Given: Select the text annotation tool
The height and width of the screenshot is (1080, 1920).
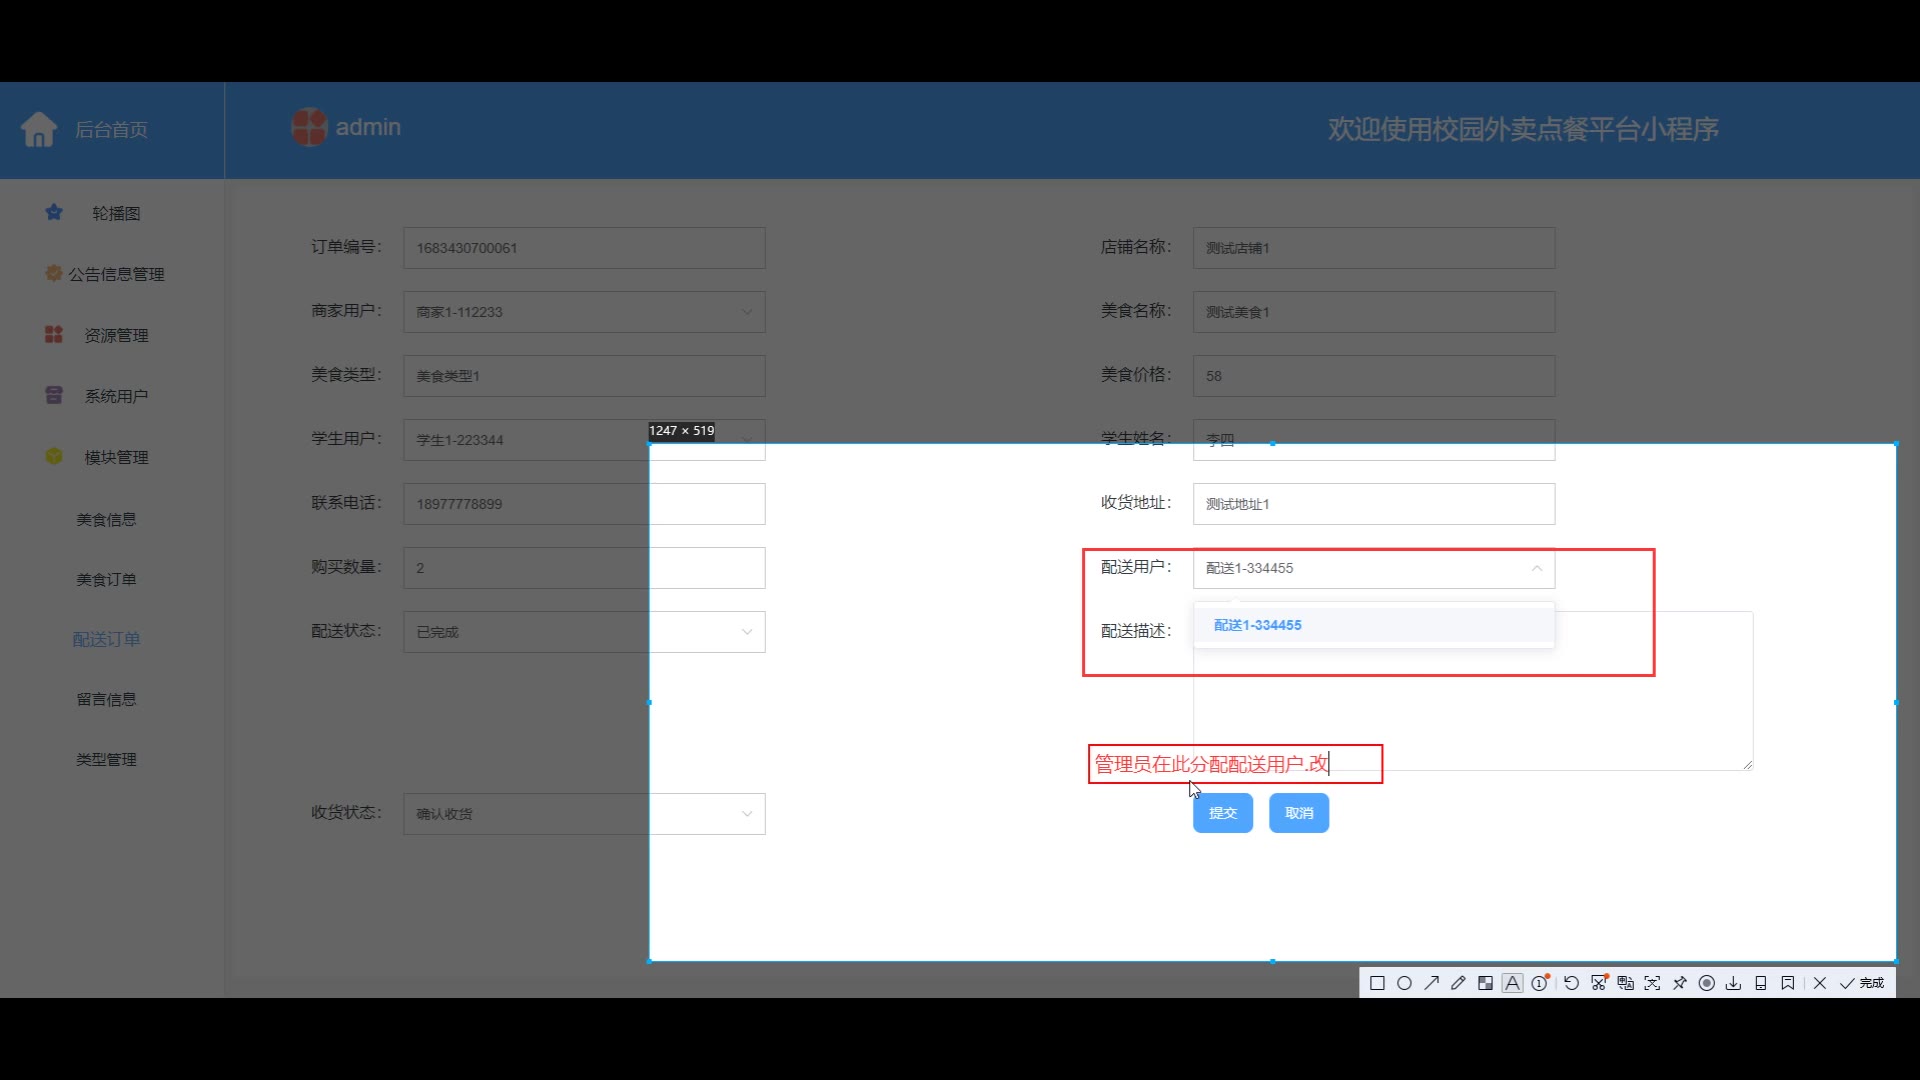Looking at the screenshot, I should (1512, 983).
